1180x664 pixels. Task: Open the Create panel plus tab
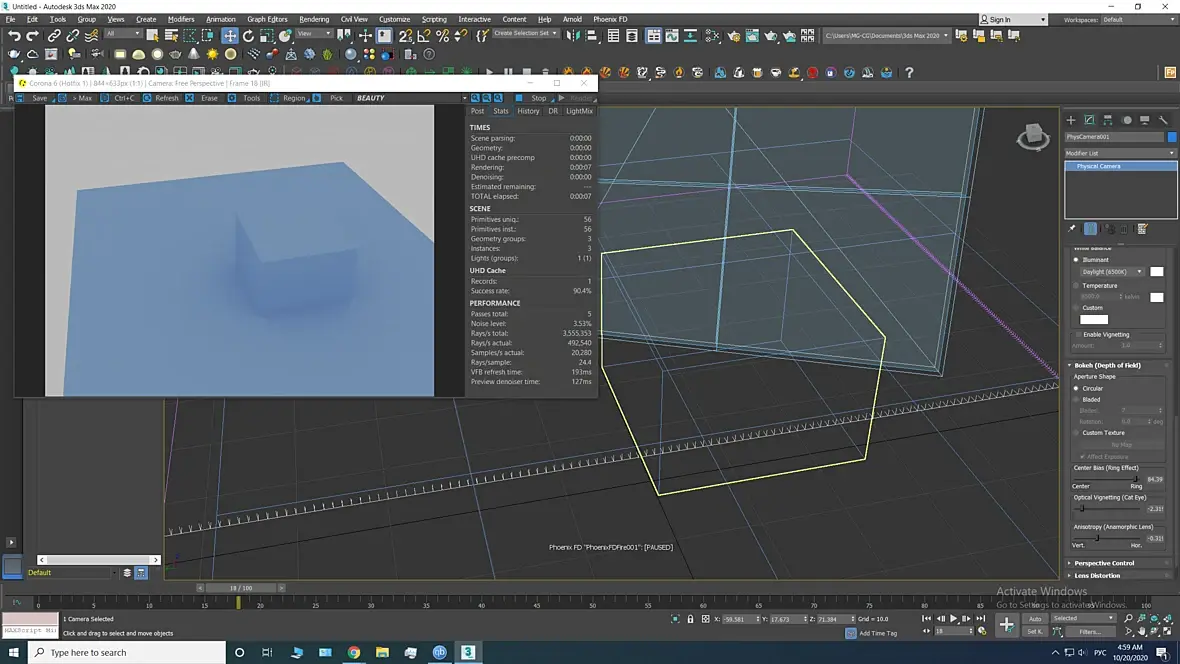tap(1071, 120)
